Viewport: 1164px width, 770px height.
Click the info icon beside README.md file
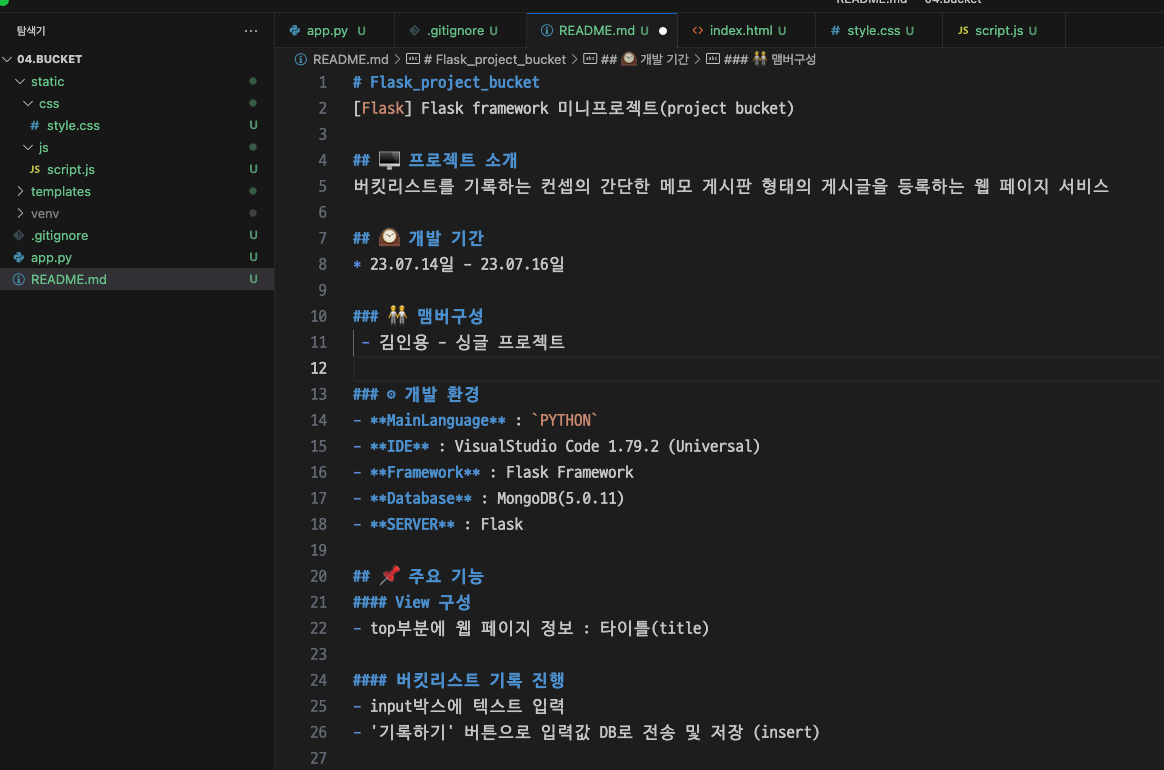[19, 279]
